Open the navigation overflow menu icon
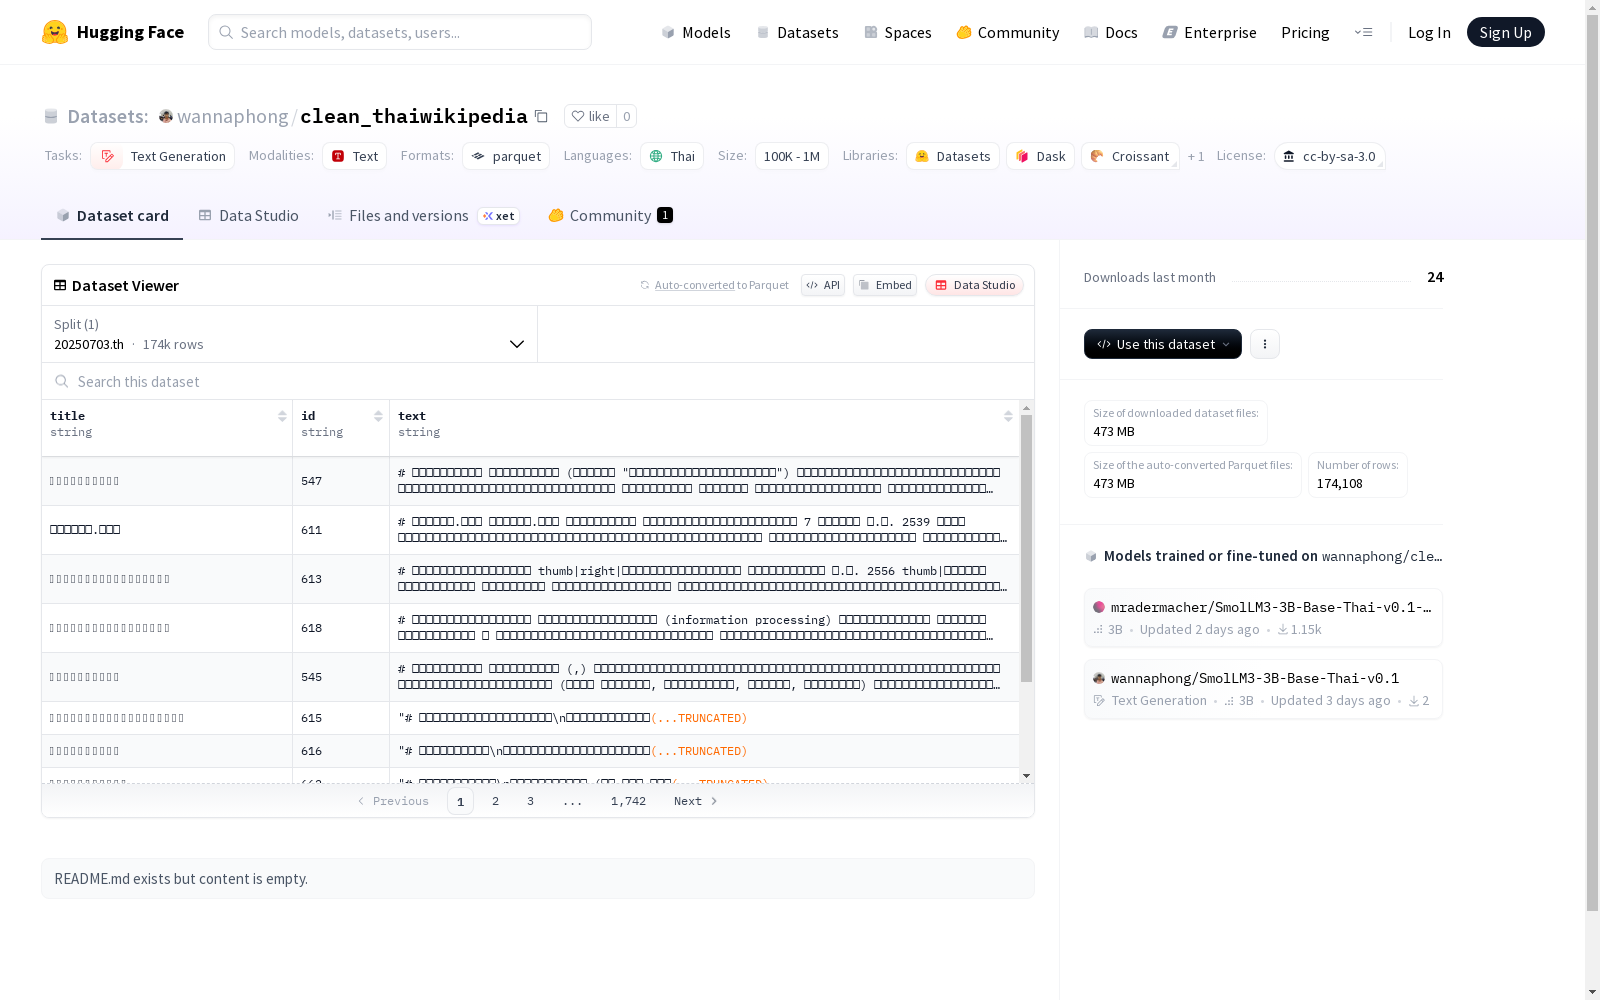The height and width of the screenshot is (1000, 1600). (x=1363, y=32)
